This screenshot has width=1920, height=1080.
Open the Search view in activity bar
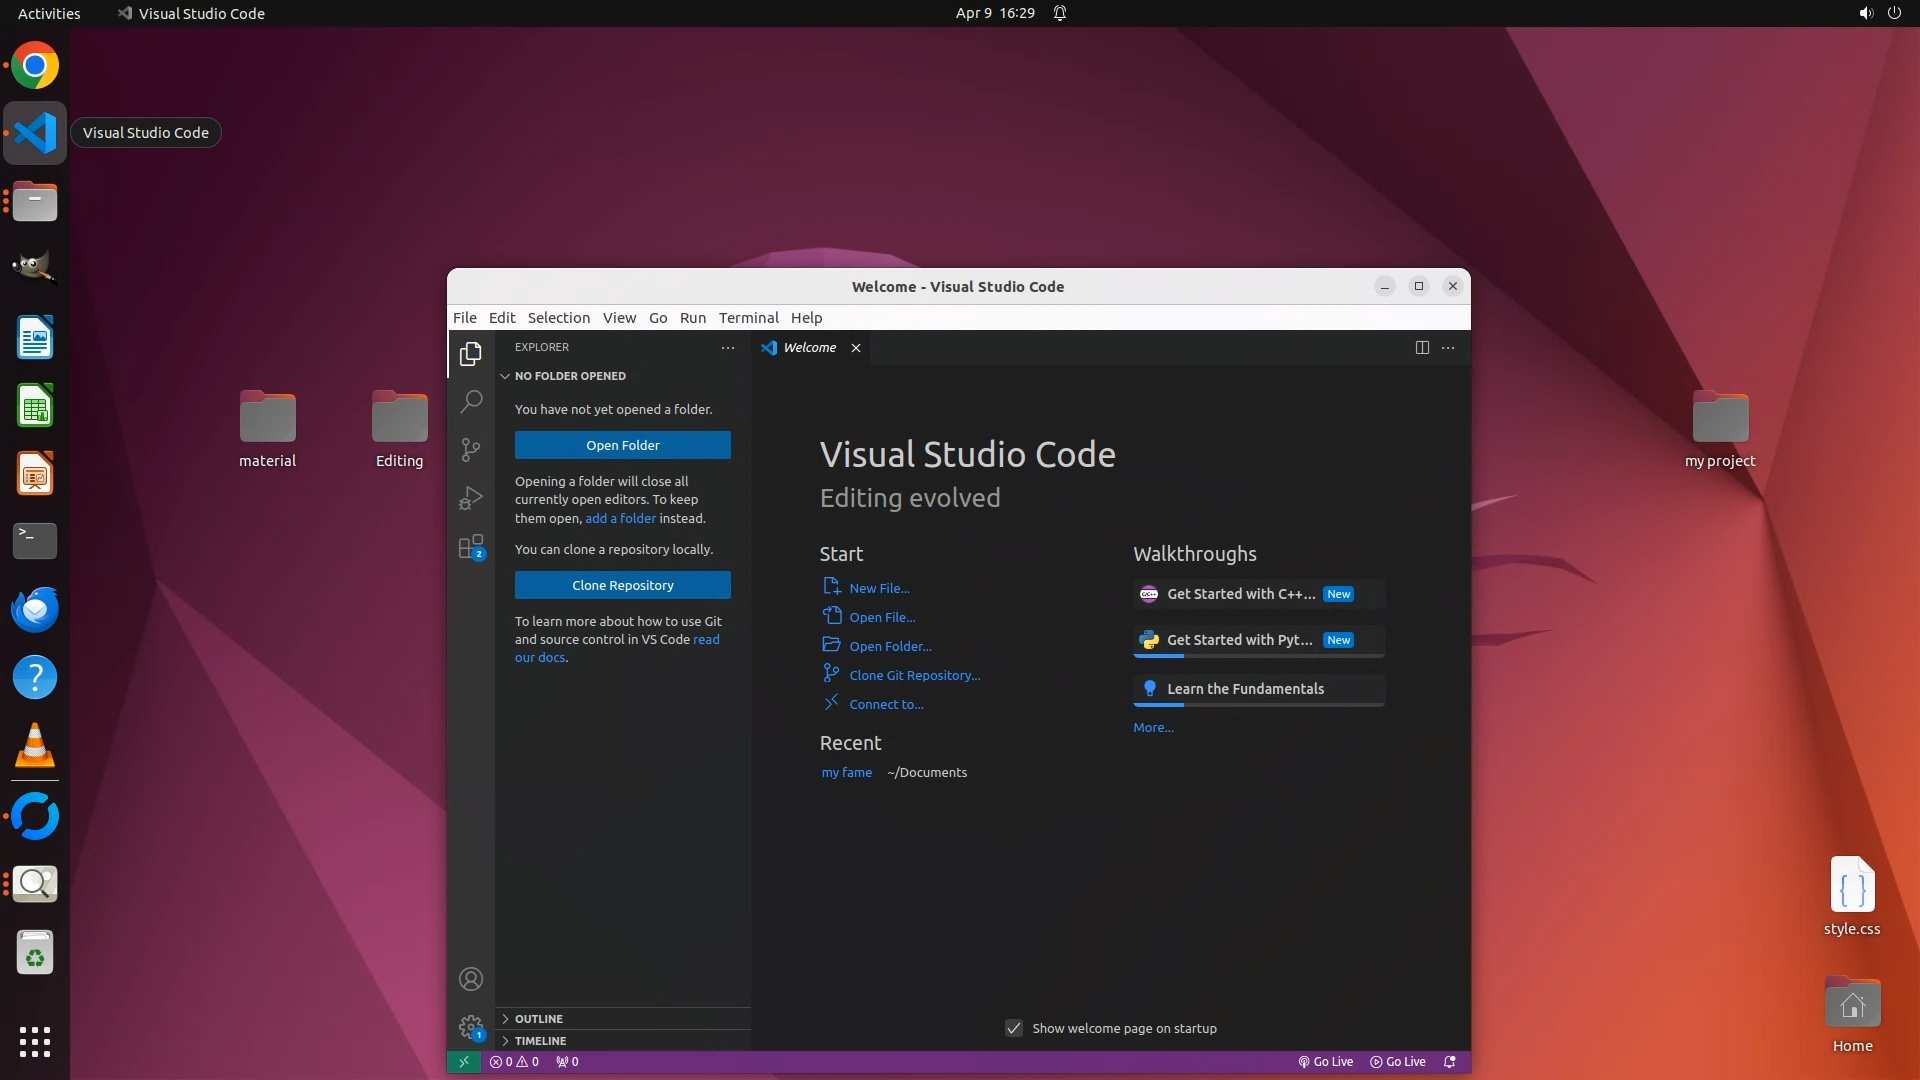click(x=471, y=402)
